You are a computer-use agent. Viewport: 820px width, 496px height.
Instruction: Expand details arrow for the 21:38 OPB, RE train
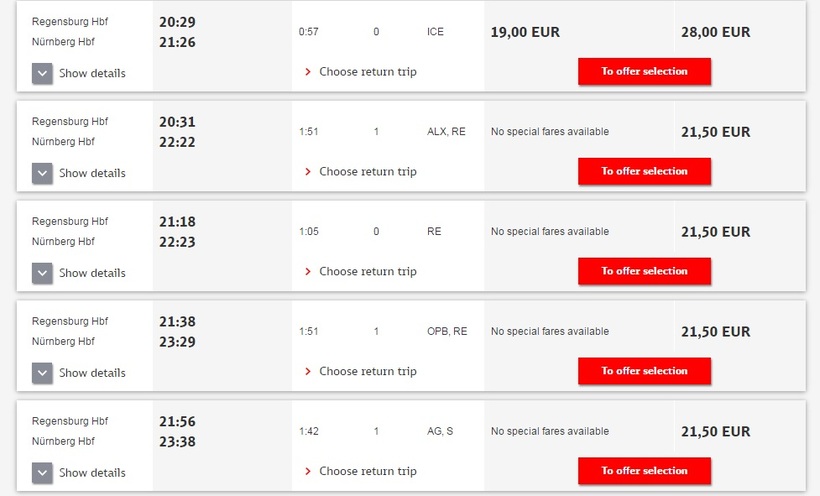[x=42, y=373]
